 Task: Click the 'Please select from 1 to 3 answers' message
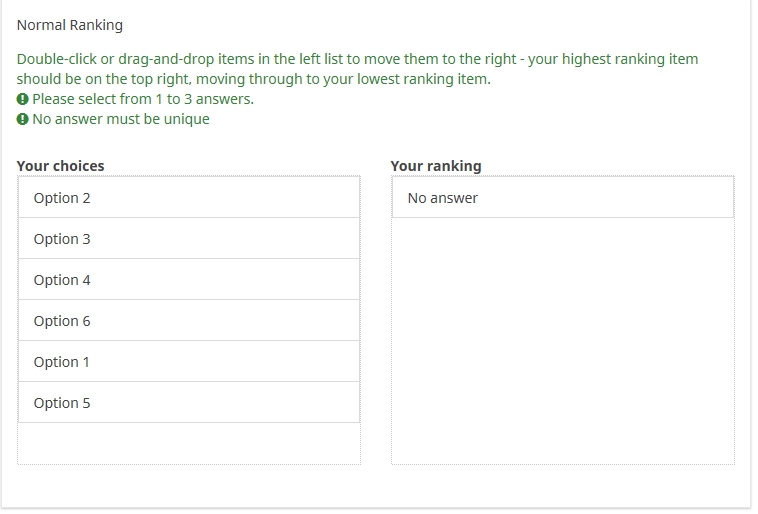(x=143, y=99)
